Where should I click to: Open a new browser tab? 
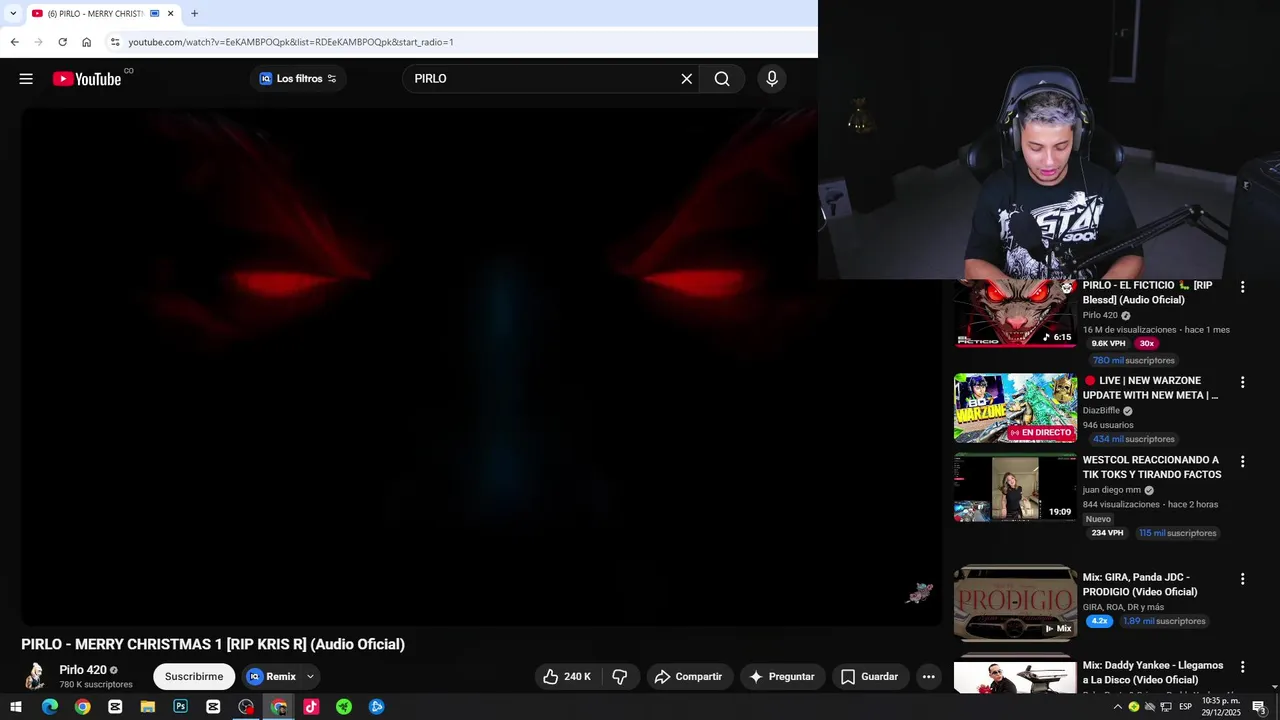click(x=194, y=13)
